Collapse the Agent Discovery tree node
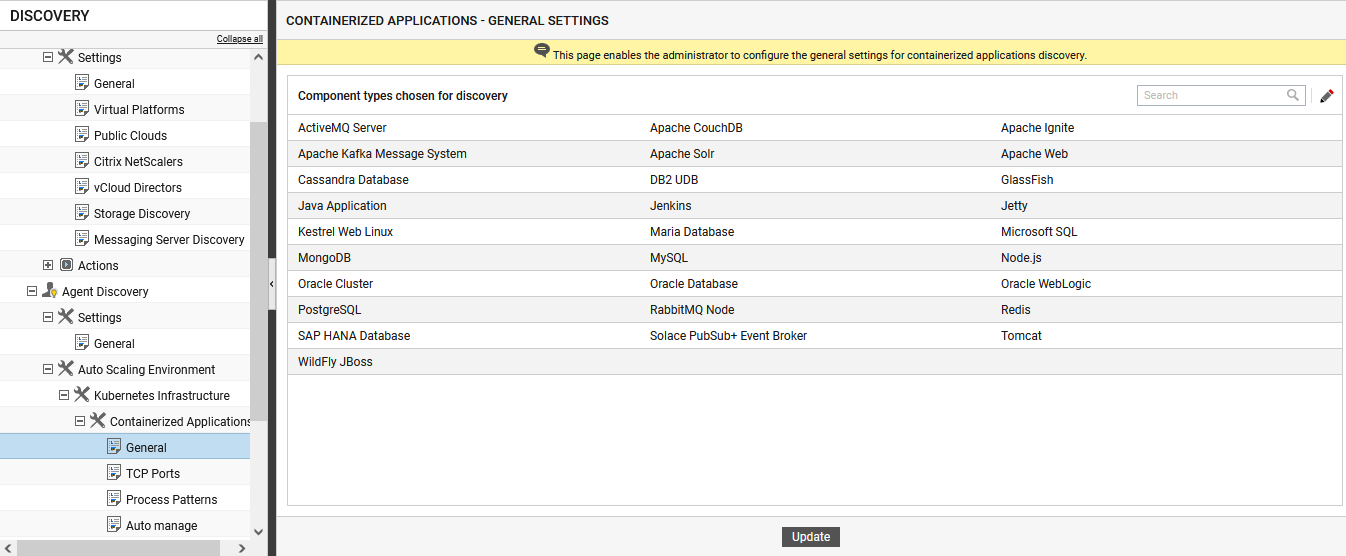 point(32,291)
